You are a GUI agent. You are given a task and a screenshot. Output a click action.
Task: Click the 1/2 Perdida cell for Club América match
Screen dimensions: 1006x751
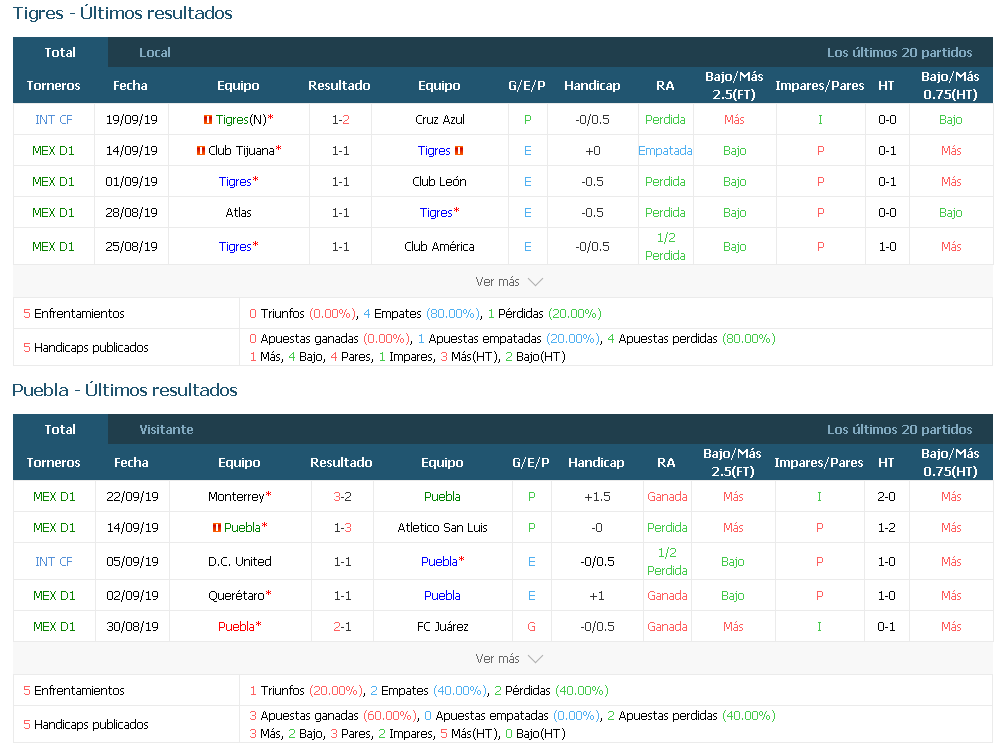pyautogui.click(x=665, y=246)
